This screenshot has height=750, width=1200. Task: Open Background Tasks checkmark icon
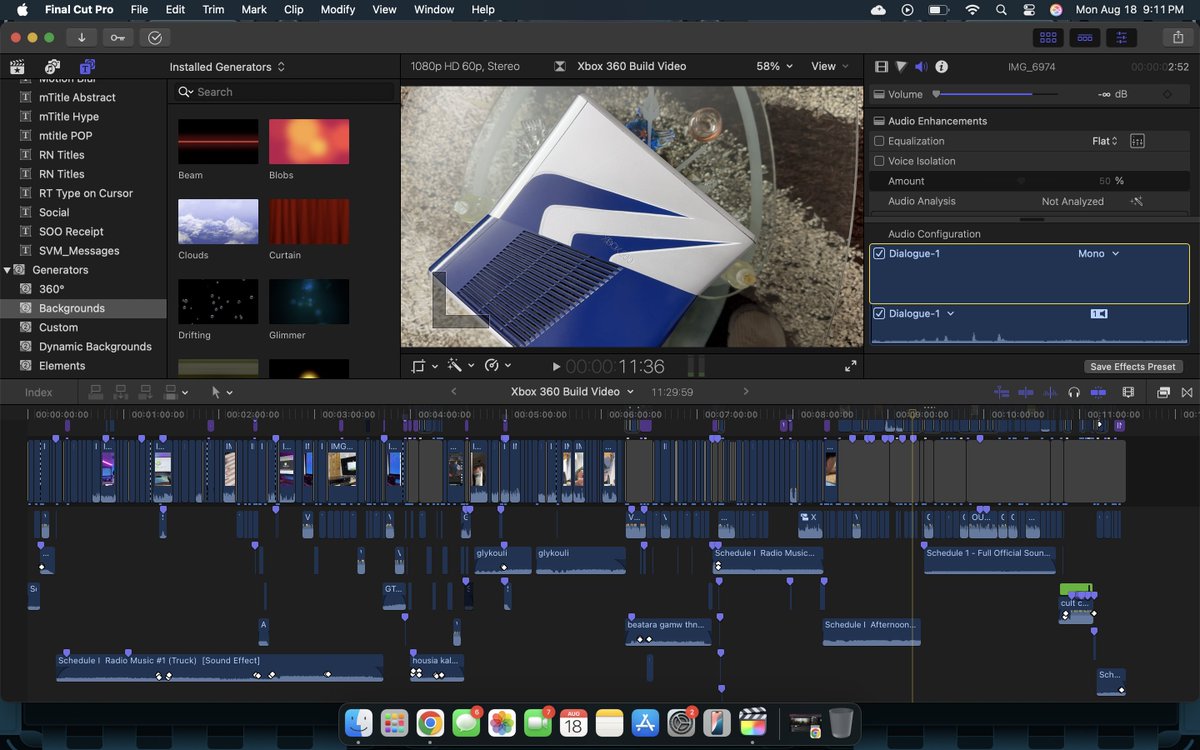click(154, 37)
